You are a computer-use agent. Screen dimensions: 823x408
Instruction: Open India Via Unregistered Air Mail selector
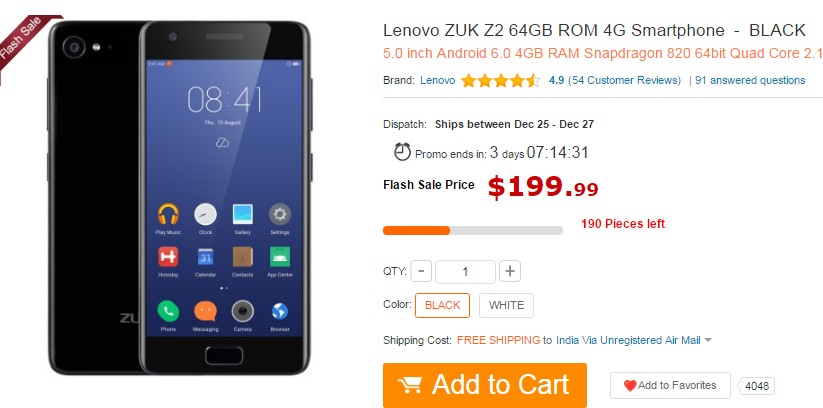pyautogui.click(x=628, y=340)
